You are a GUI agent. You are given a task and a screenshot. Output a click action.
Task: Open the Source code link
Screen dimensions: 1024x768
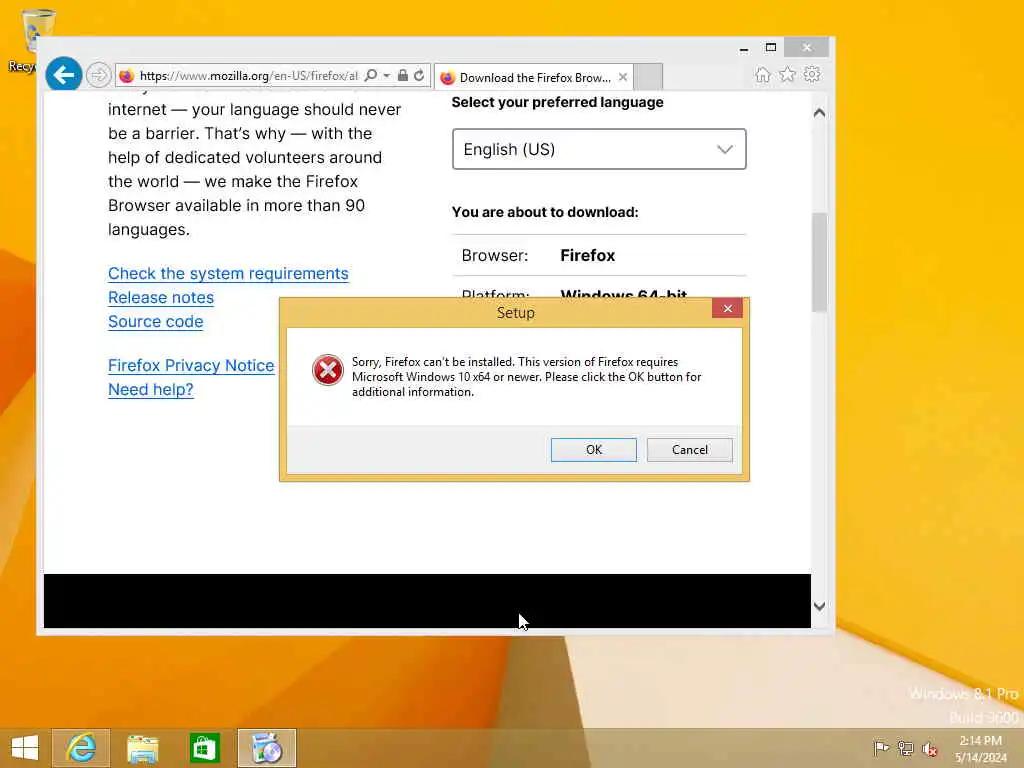(155, 322)
